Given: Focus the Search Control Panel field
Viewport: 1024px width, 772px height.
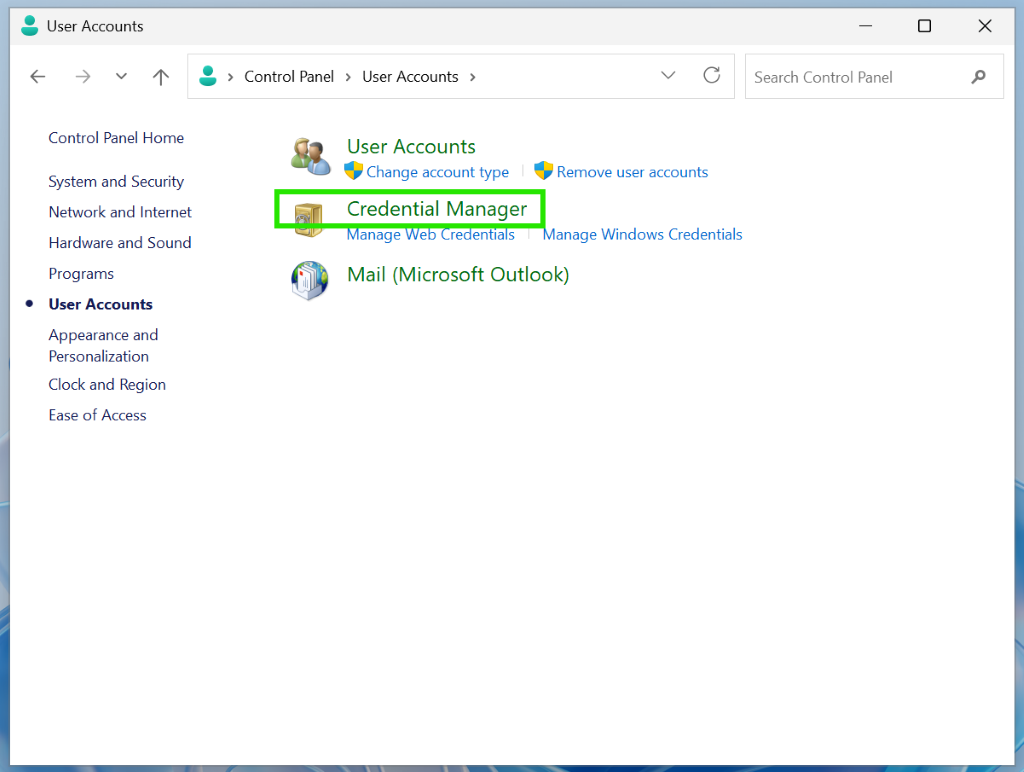Looking at the screenshot, I should [x=874, y=77].
